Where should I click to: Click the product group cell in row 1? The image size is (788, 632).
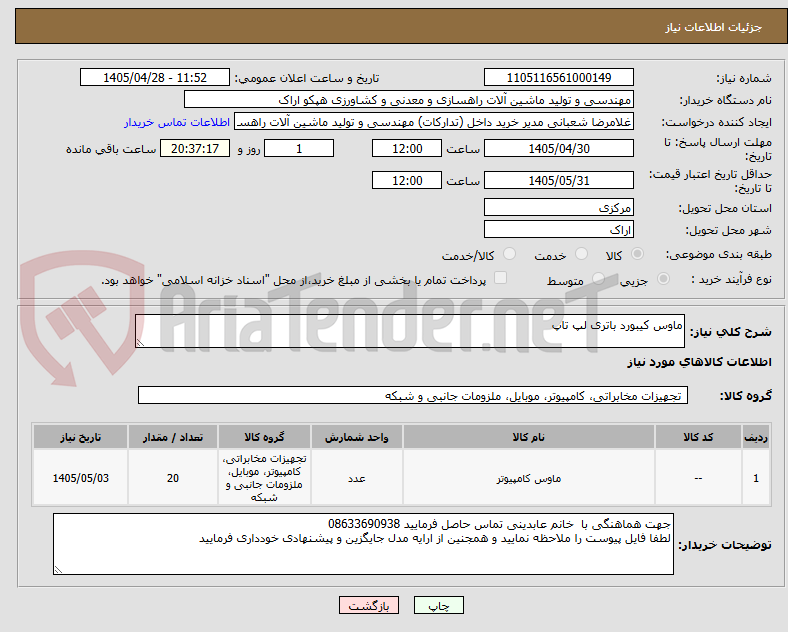click(264, 478)
